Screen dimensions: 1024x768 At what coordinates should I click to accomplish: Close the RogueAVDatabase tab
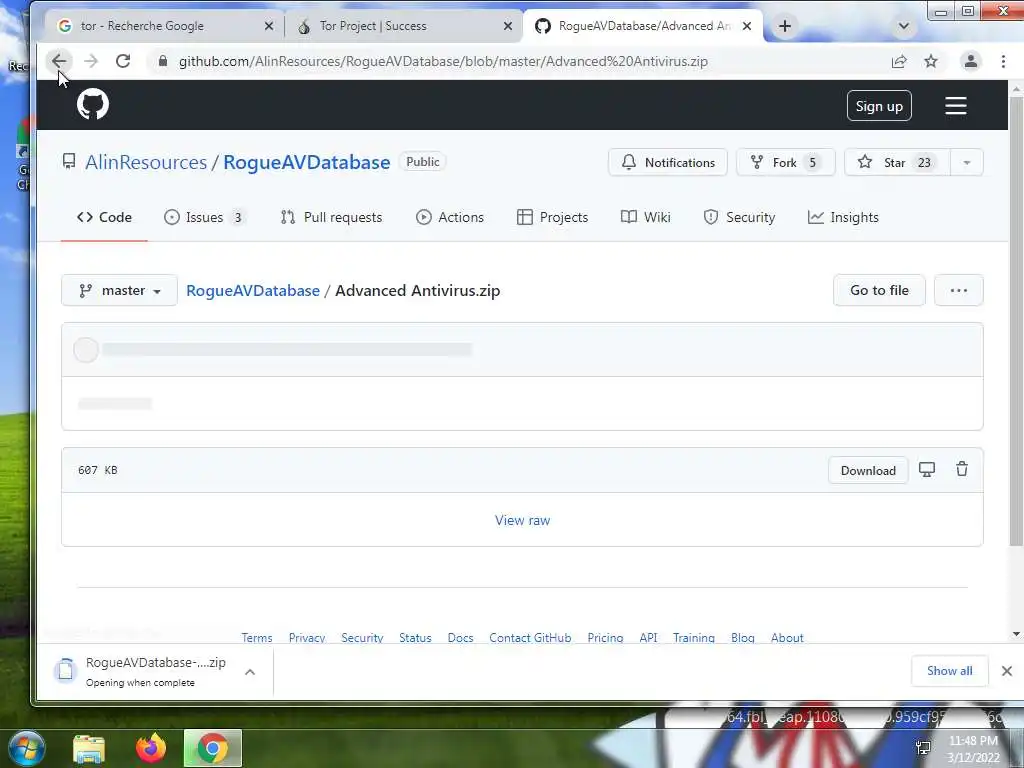pos(747,26)
